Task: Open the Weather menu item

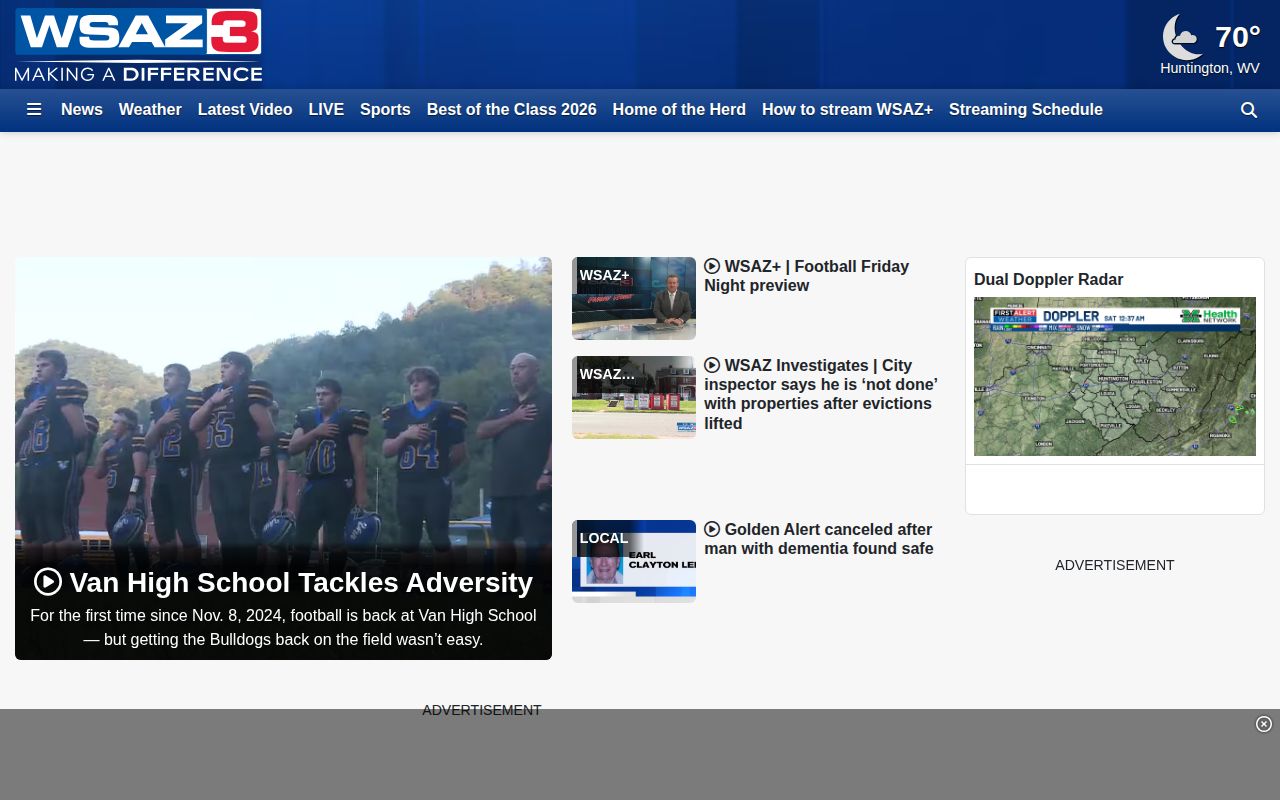Action: [150, 110]
